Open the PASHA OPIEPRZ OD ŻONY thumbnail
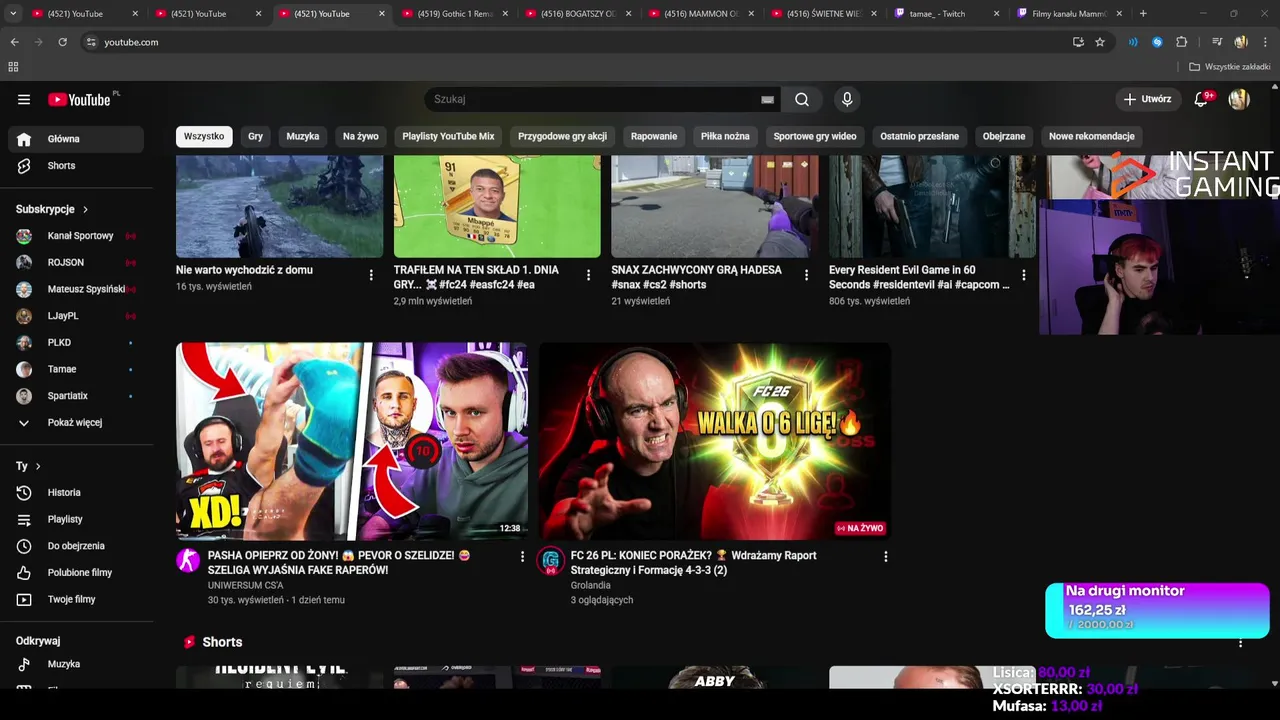The height and width of the screenshot is (720, 1280). click(x=352, y=441)
